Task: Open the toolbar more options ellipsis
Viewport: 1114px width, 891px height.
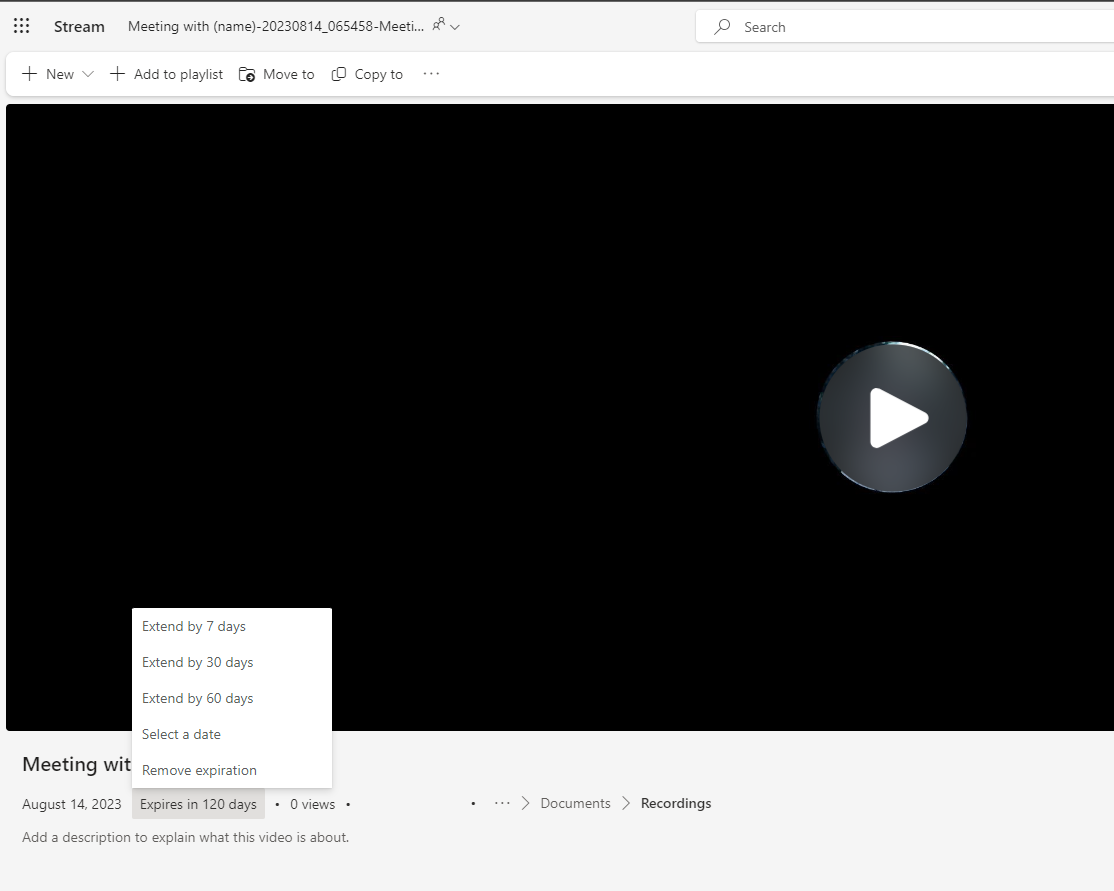Action: click(x=431, y=73)
